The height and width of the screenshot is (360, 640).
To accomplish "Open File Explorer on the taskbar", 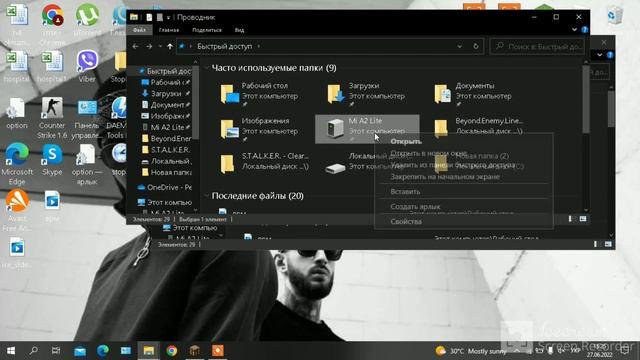I will (x=149, y=351).
